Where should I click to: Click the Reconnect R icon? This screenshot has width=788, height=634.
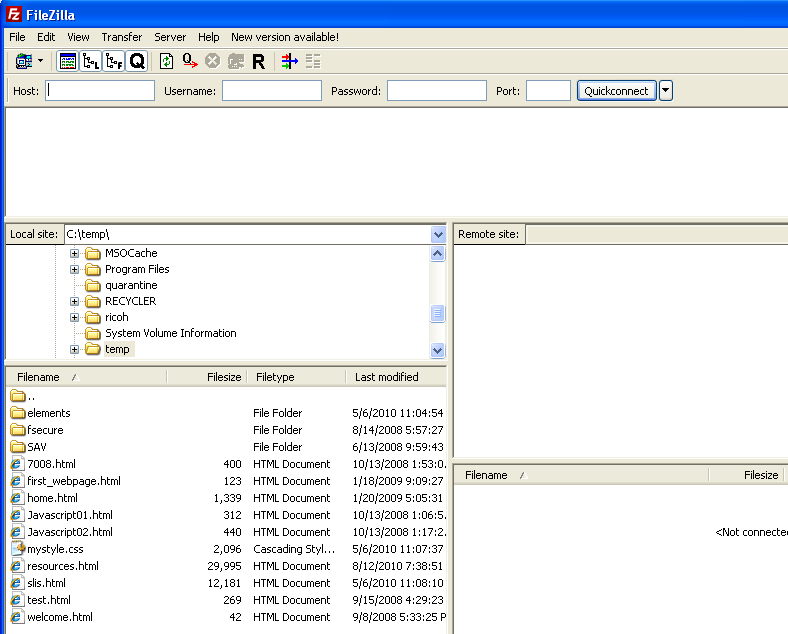[258, 61]
